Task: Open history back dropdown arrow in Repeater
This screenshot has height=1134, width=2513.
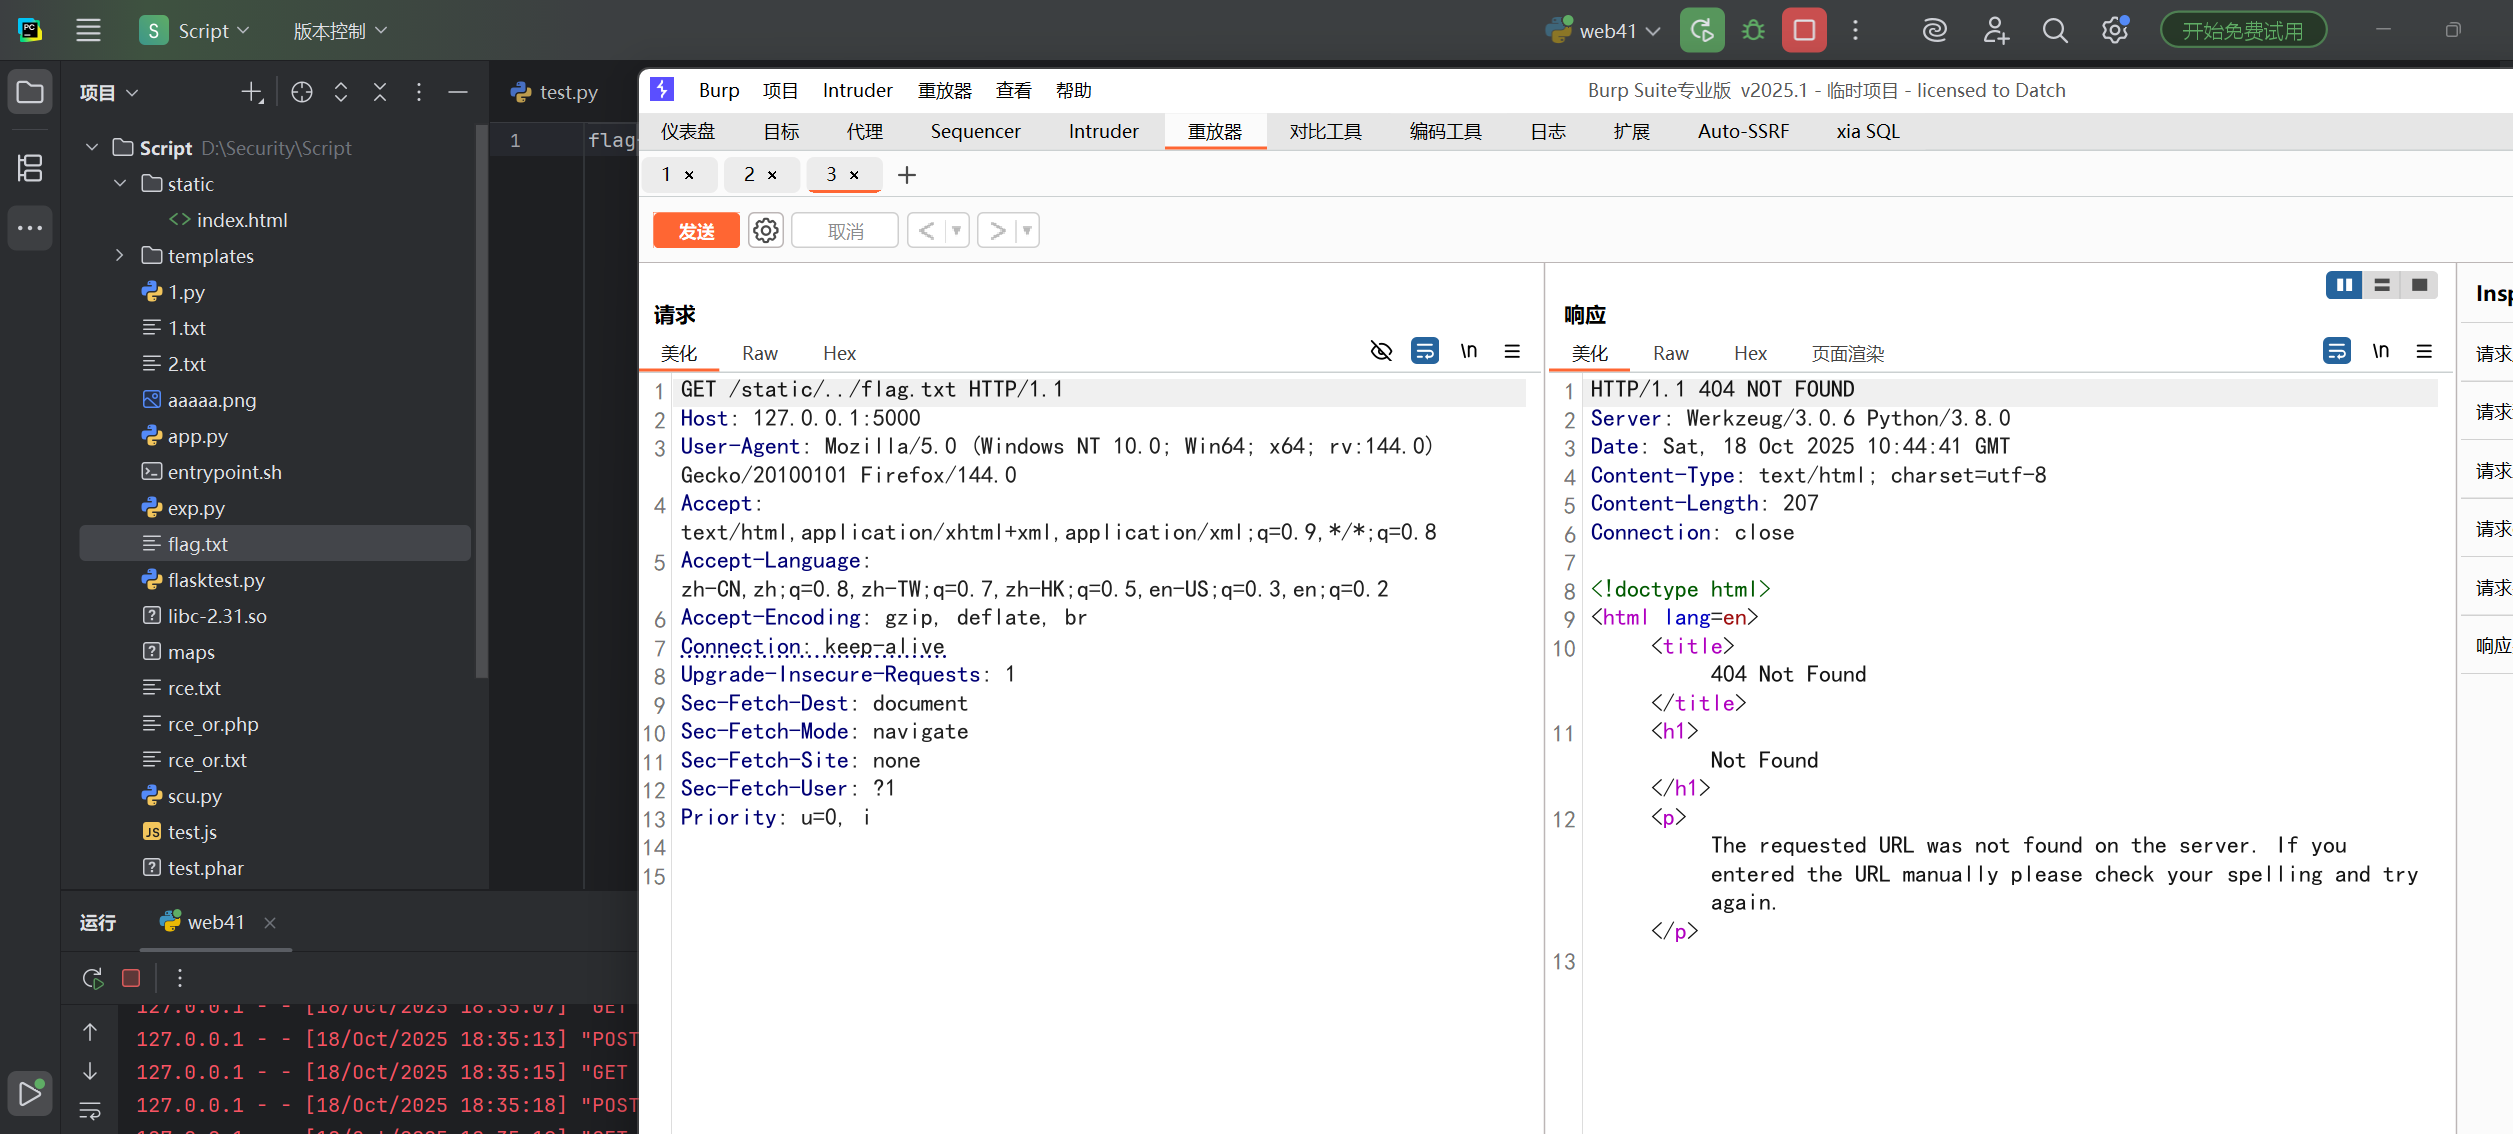Action: [957, 231]
